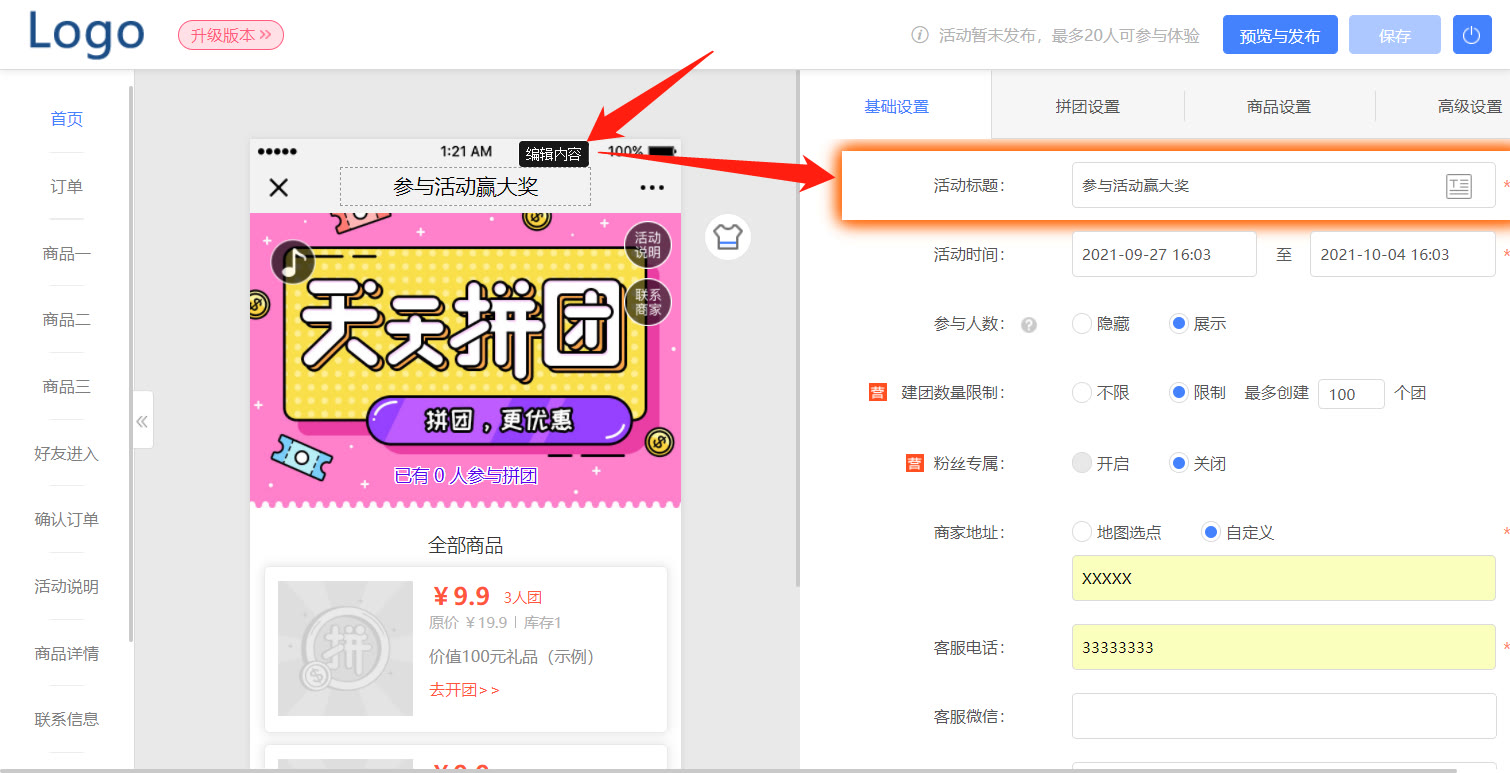Enable 开启 for 粉丝专属 option
Viewport: 1510px width, 773px height.
1081,463
